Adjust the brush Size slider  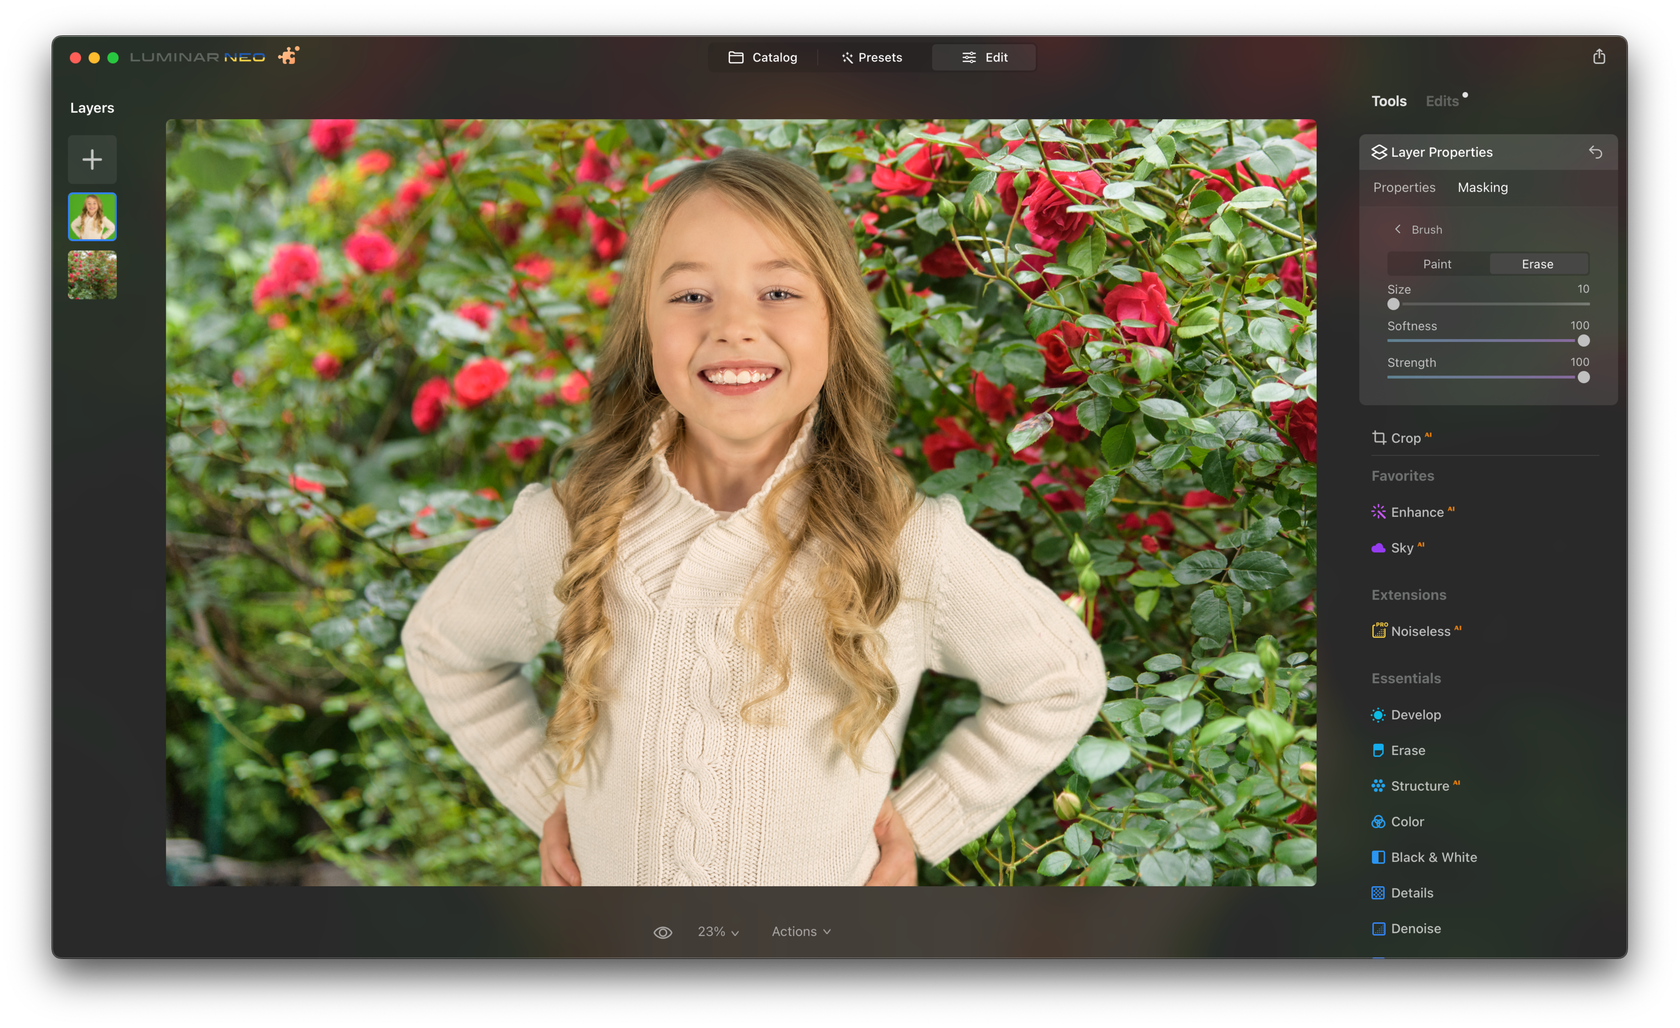pyautogui.click(x=1488, y=304)
